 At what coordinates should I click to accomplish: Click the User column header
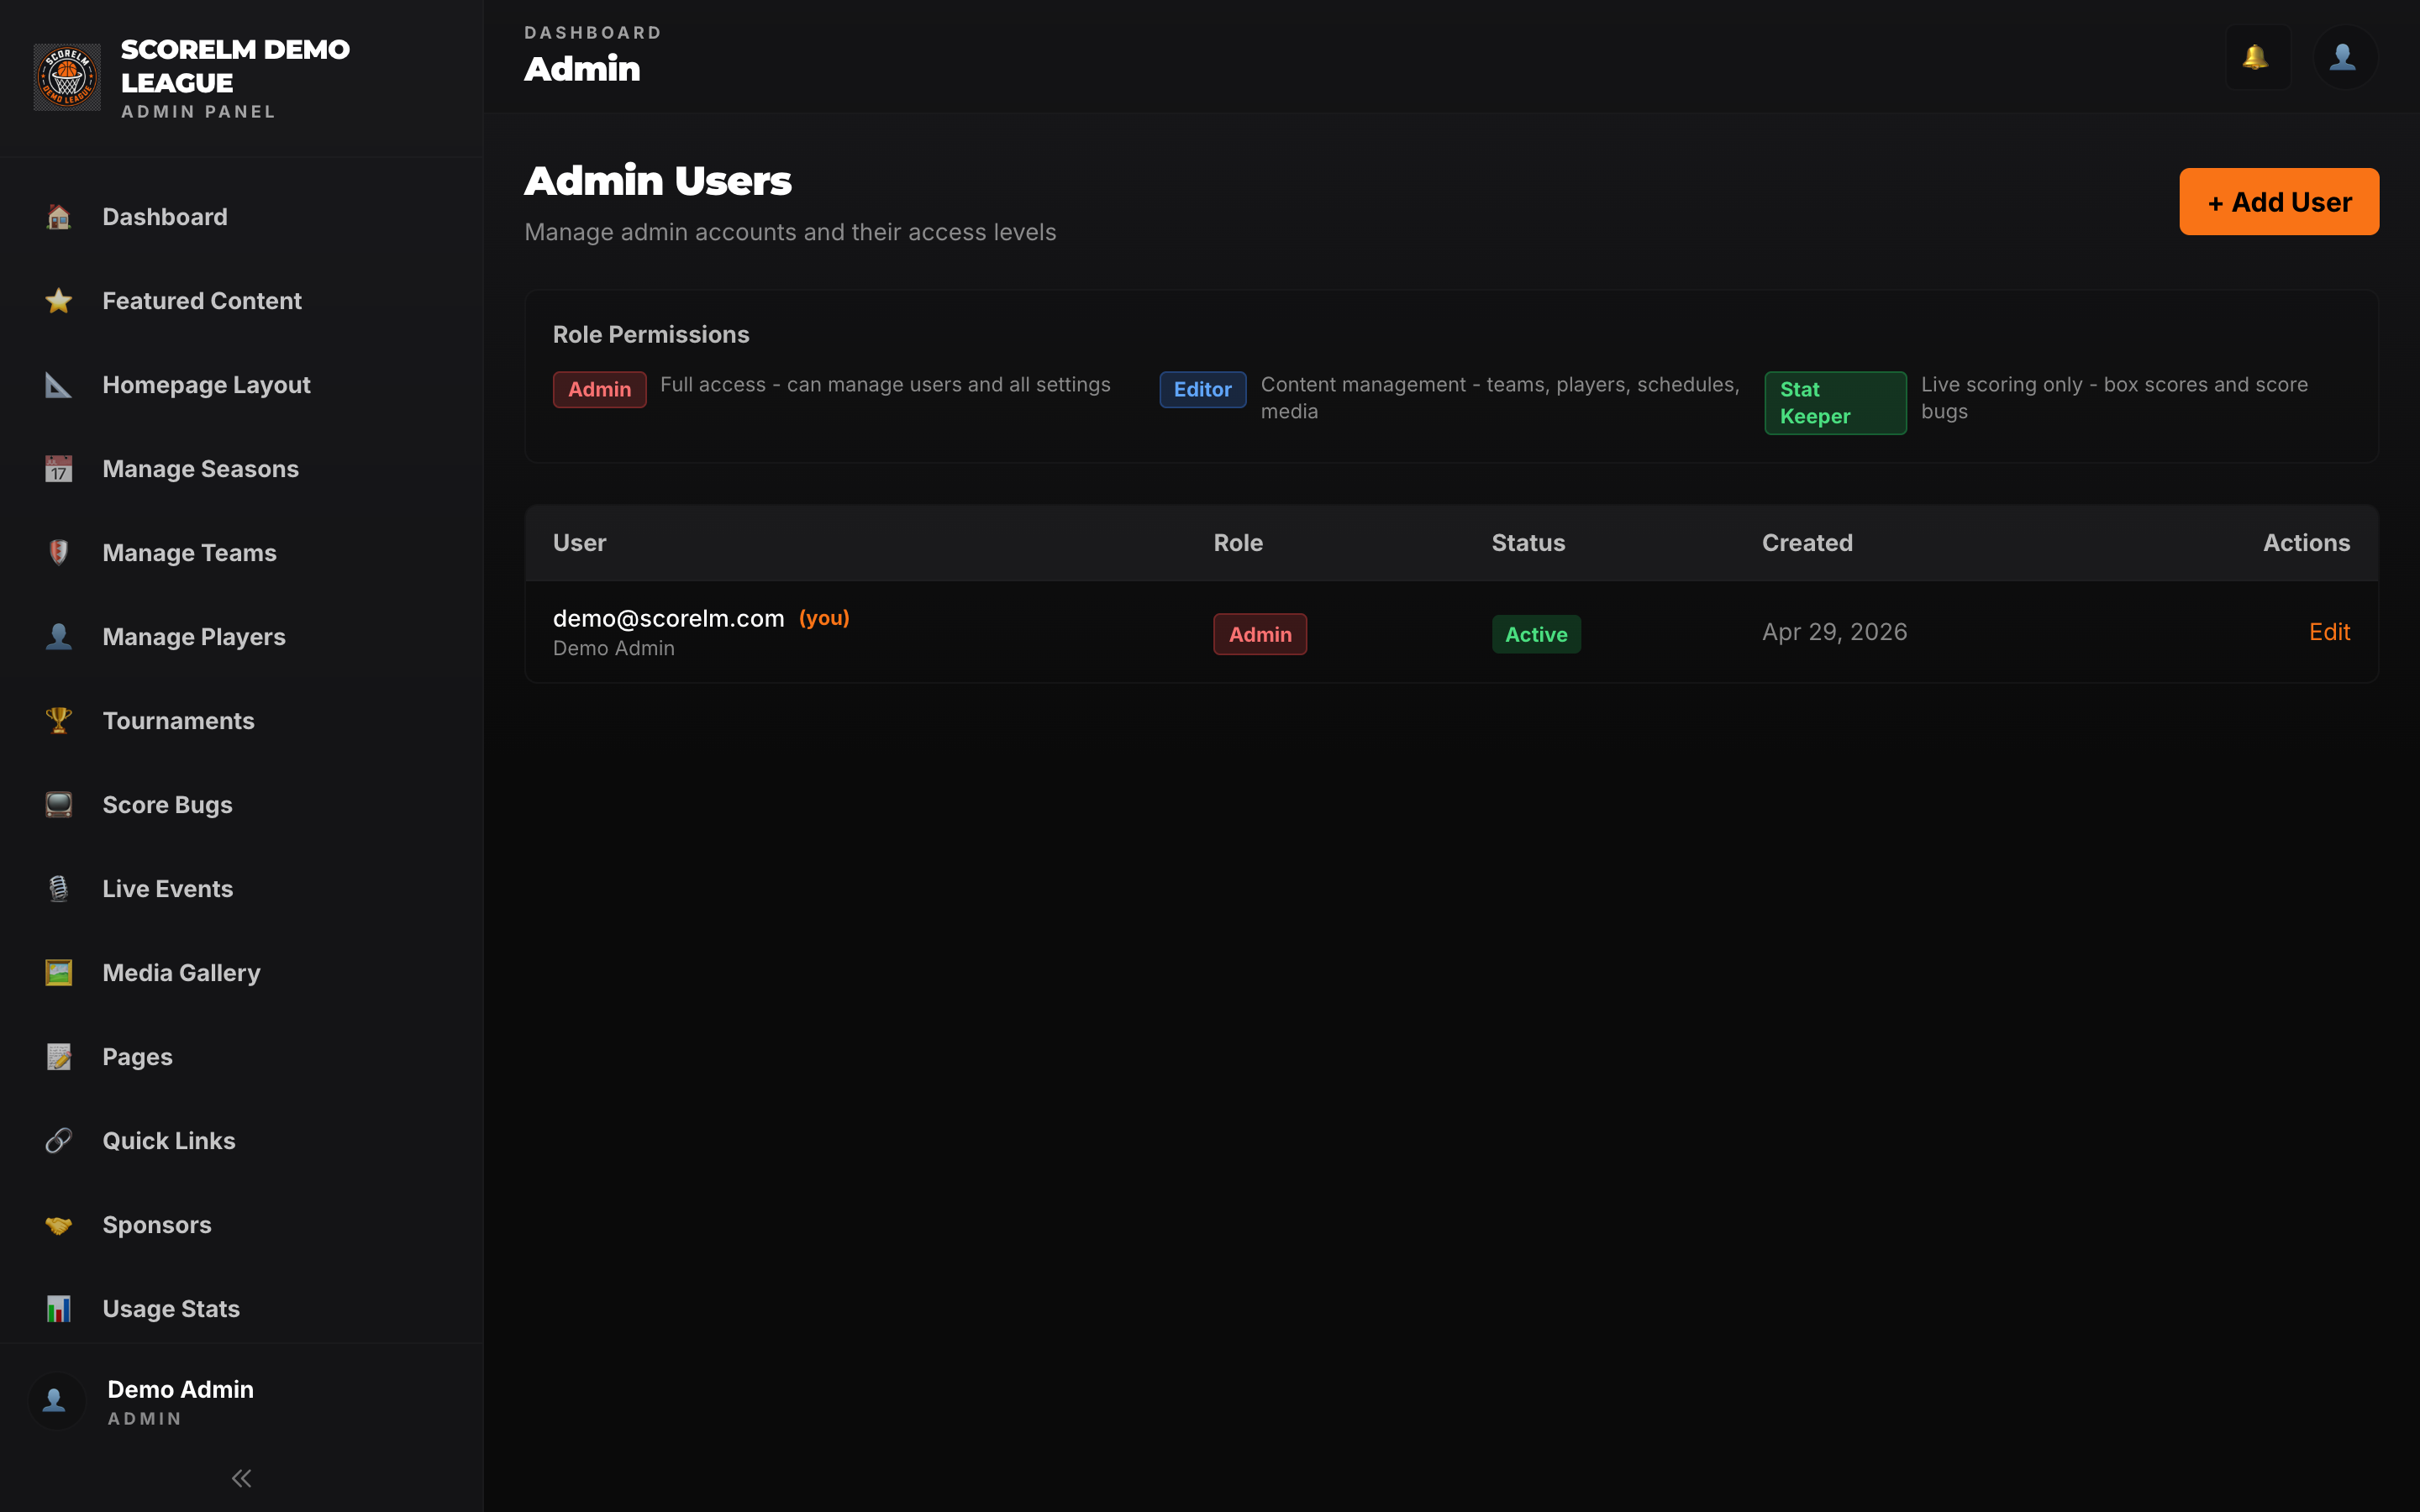tap(579, 543)
